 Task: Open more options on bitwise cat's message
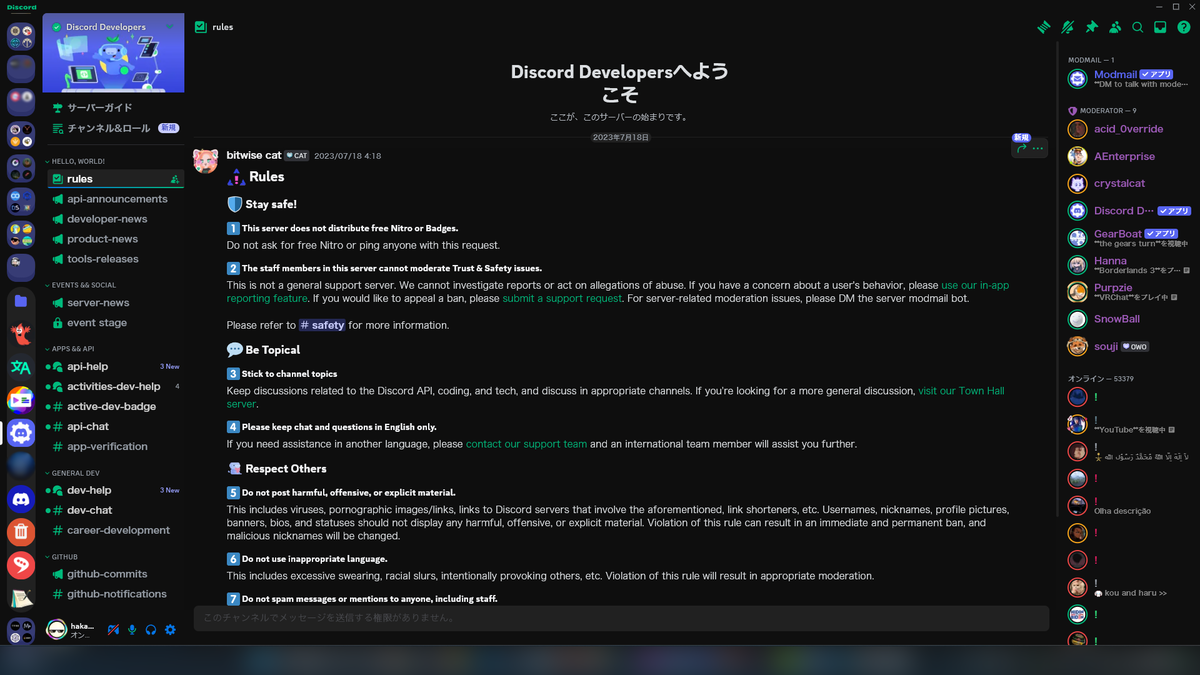coord(1038,148)
